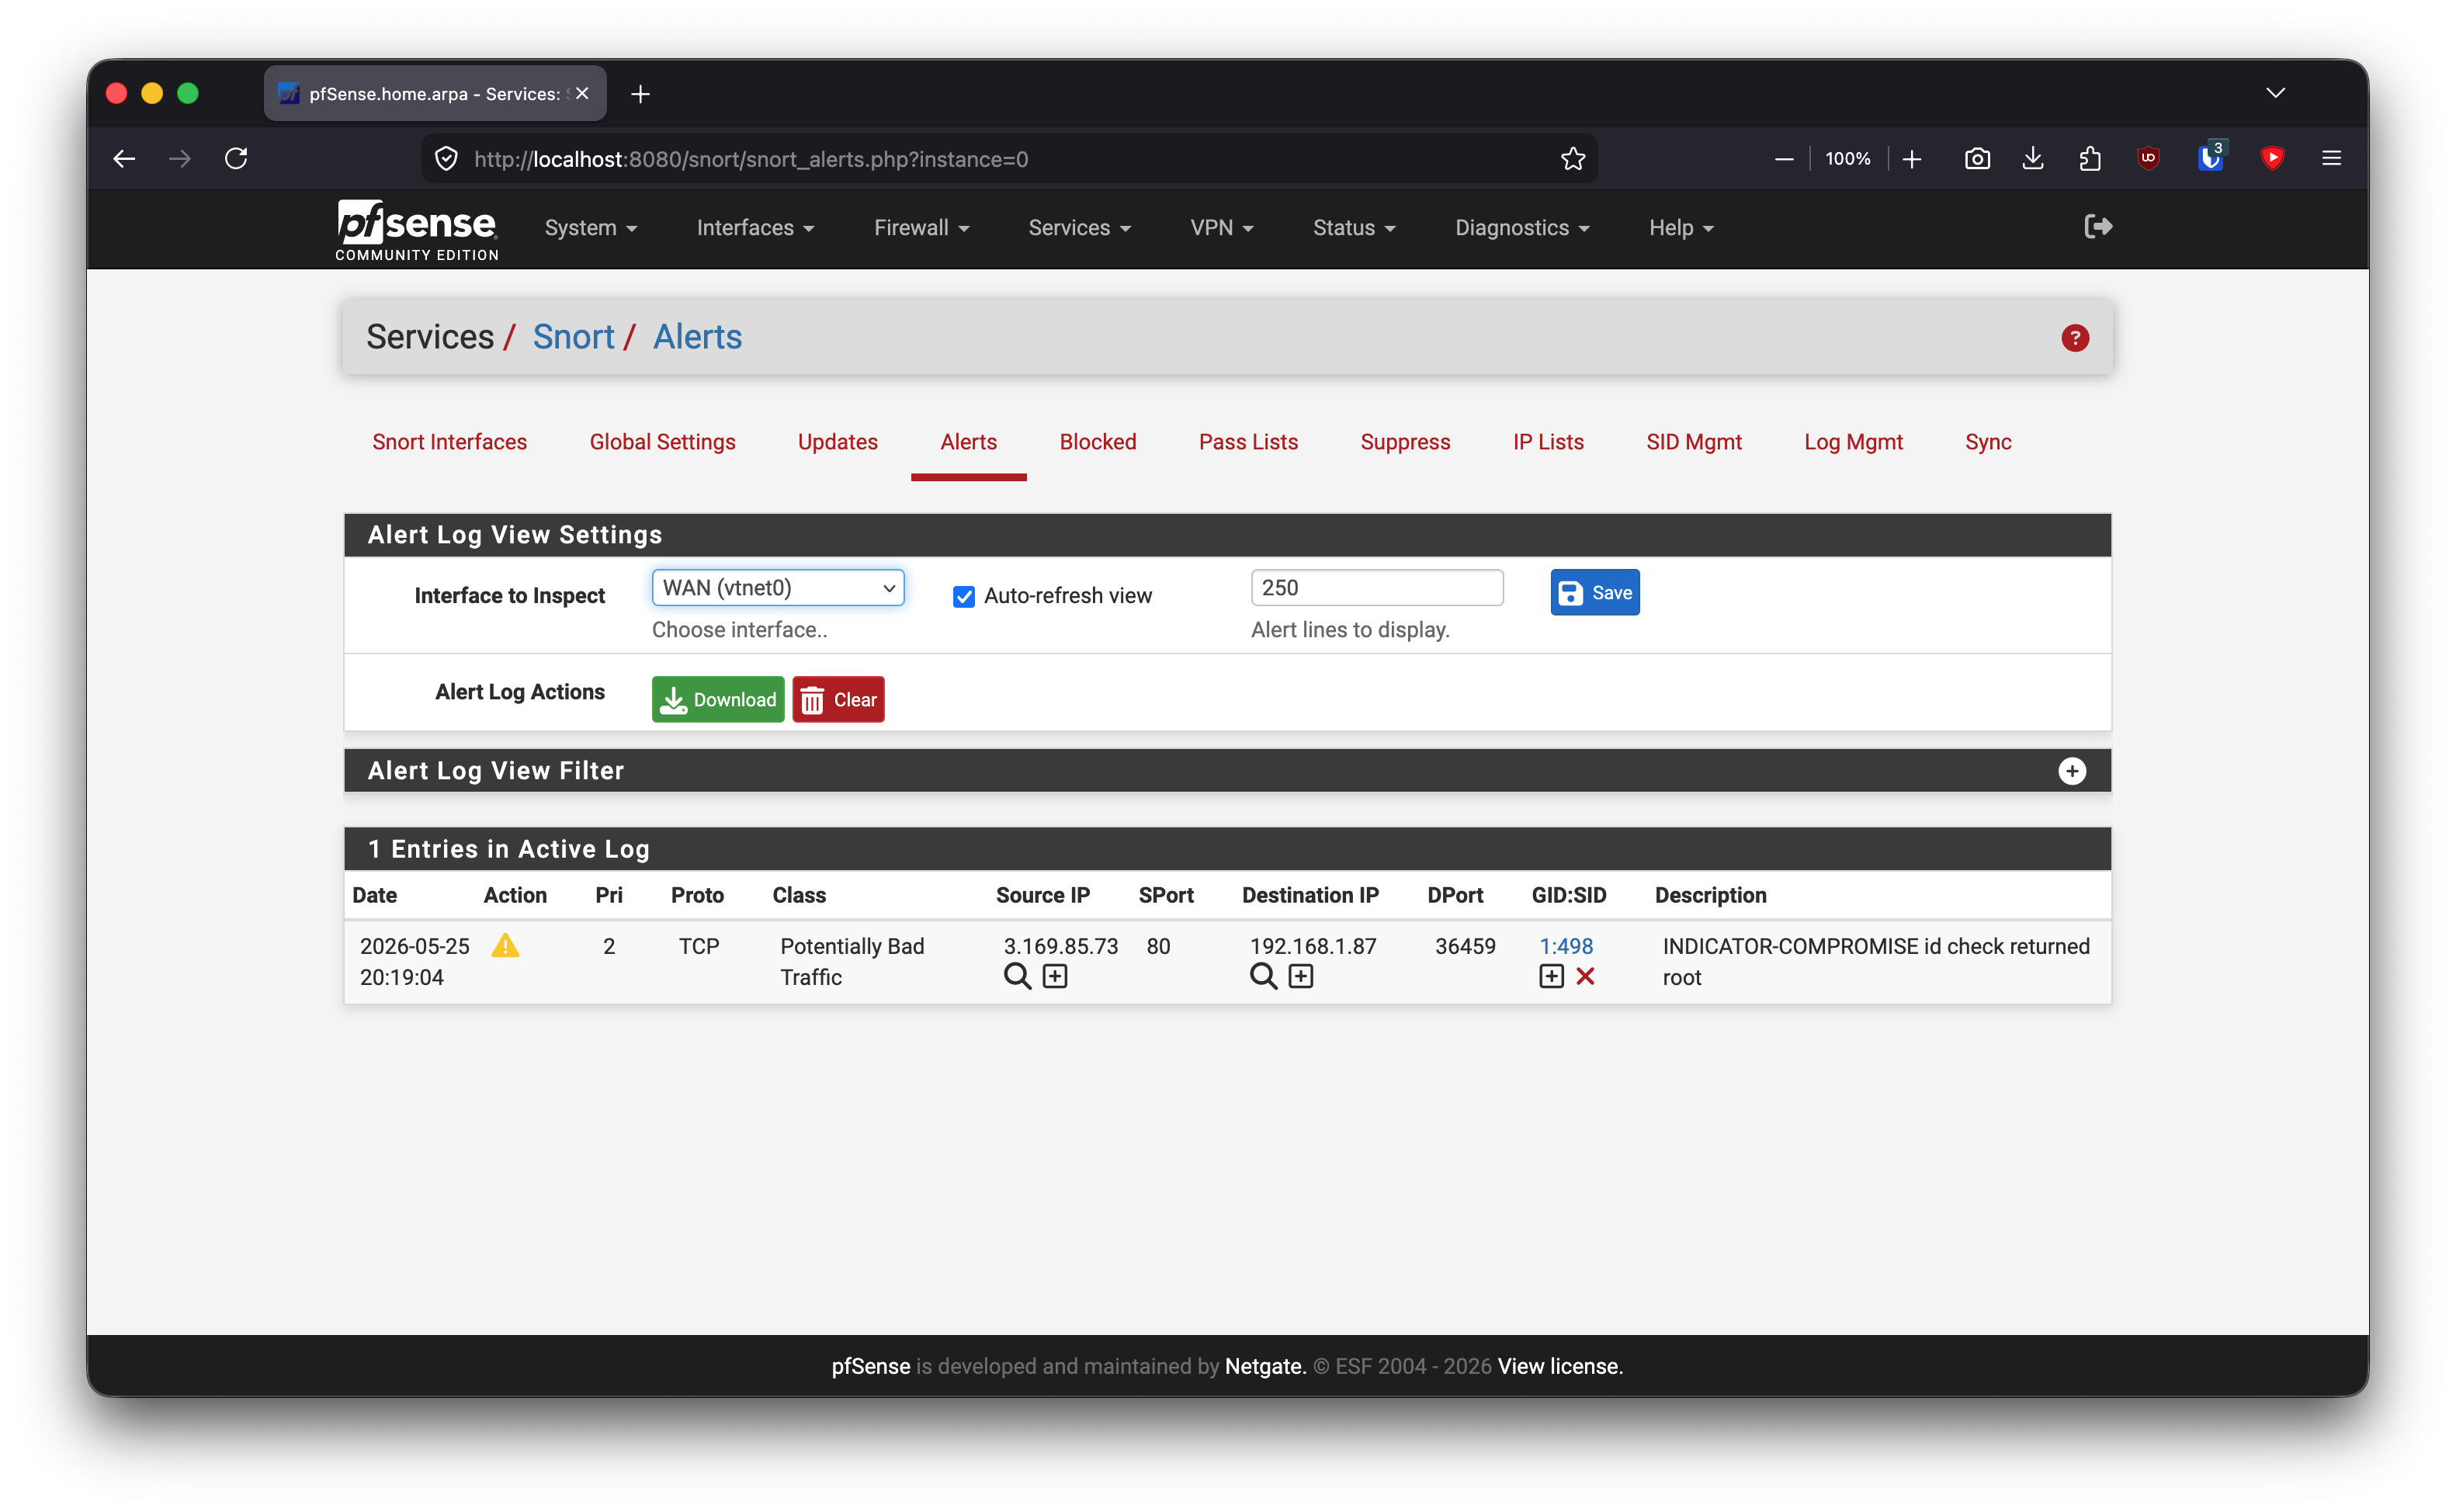Click the Netgate footer link
Image resolution: width=2456 pixels, height=1512 pixels.
click(x=1265, y=1366)
